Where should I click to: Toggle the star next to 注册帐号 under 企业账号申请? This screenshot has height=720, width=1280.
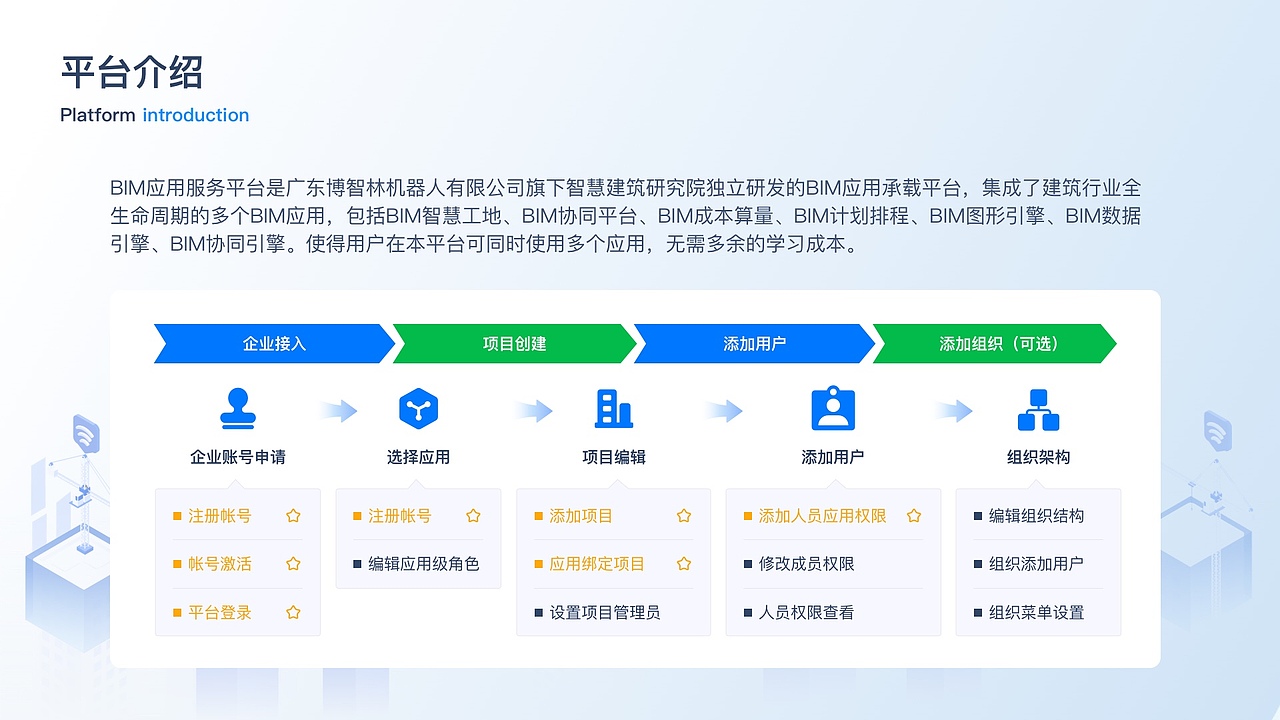pyautogui.click(x=293, y=516)
